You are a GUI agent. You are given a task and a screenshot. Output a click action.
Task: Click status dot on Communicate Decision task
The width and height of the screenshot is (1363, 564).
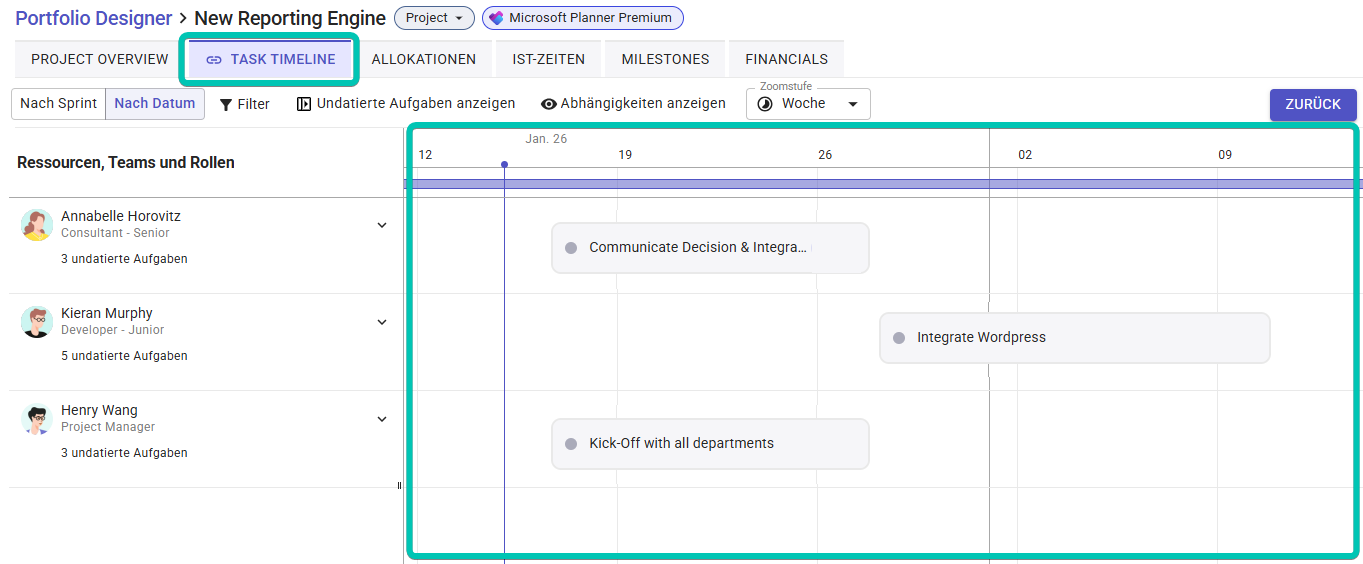(571, 248)
